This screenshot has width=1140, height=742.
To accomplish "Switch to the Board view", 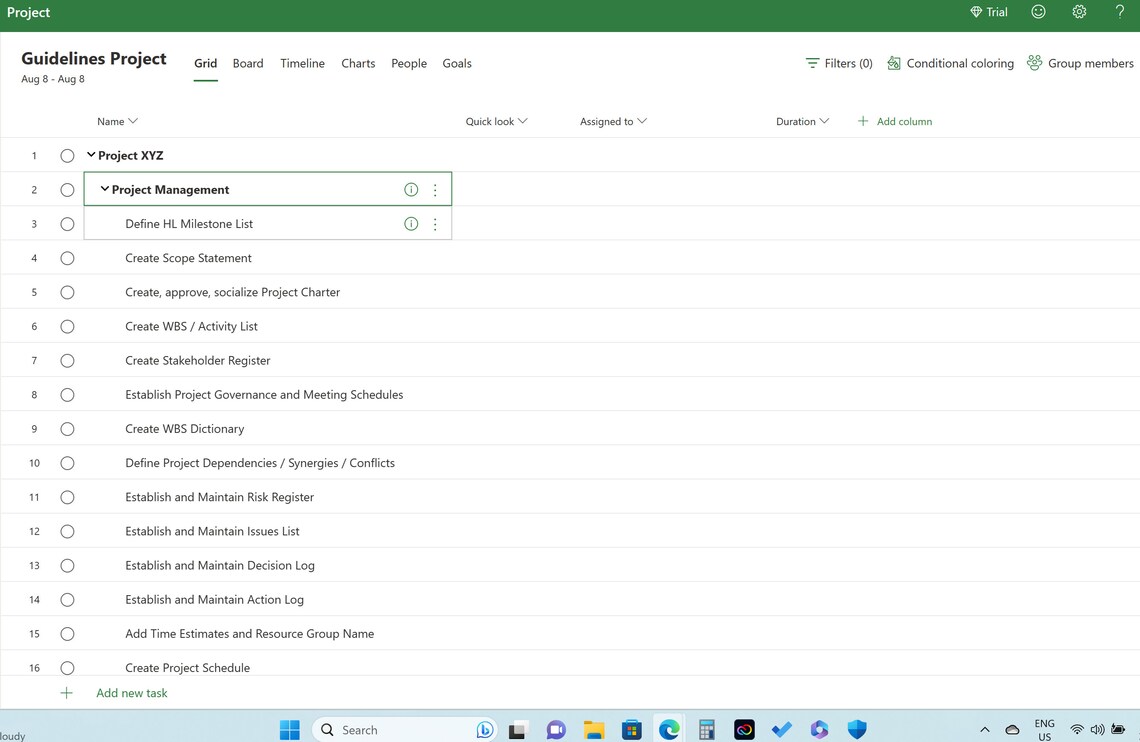I will pyautogui.click(x=247, y=62).
